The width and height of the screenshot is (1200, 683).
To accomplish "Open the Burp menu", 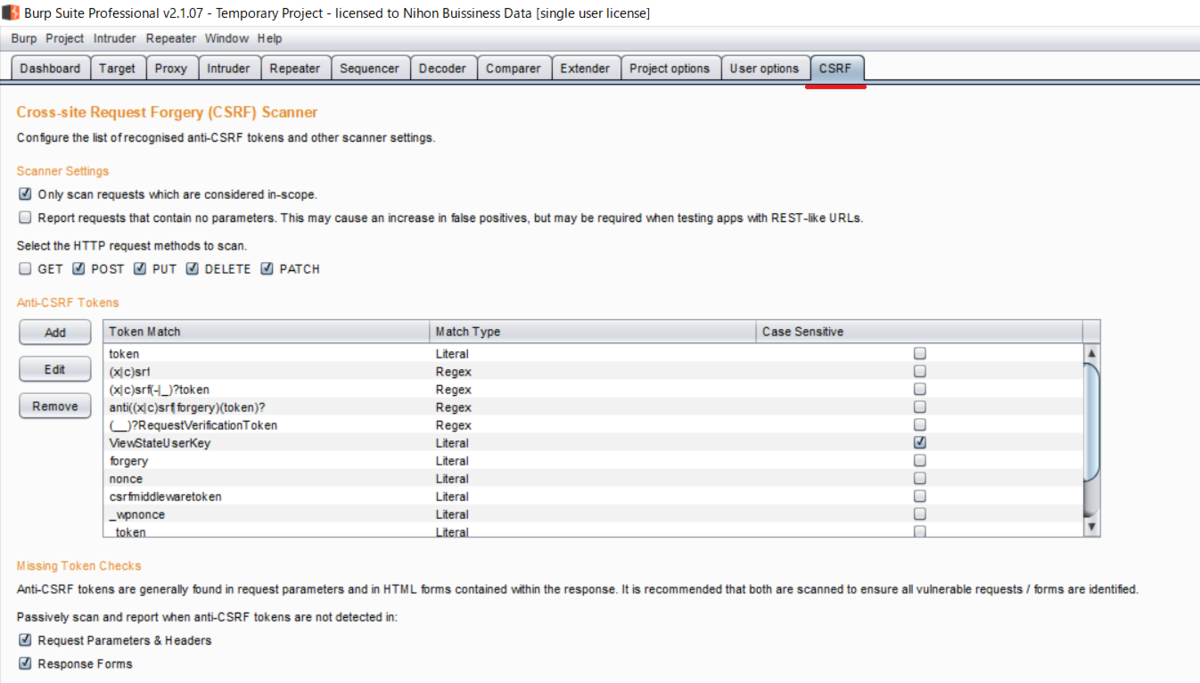I will [22, 38].
